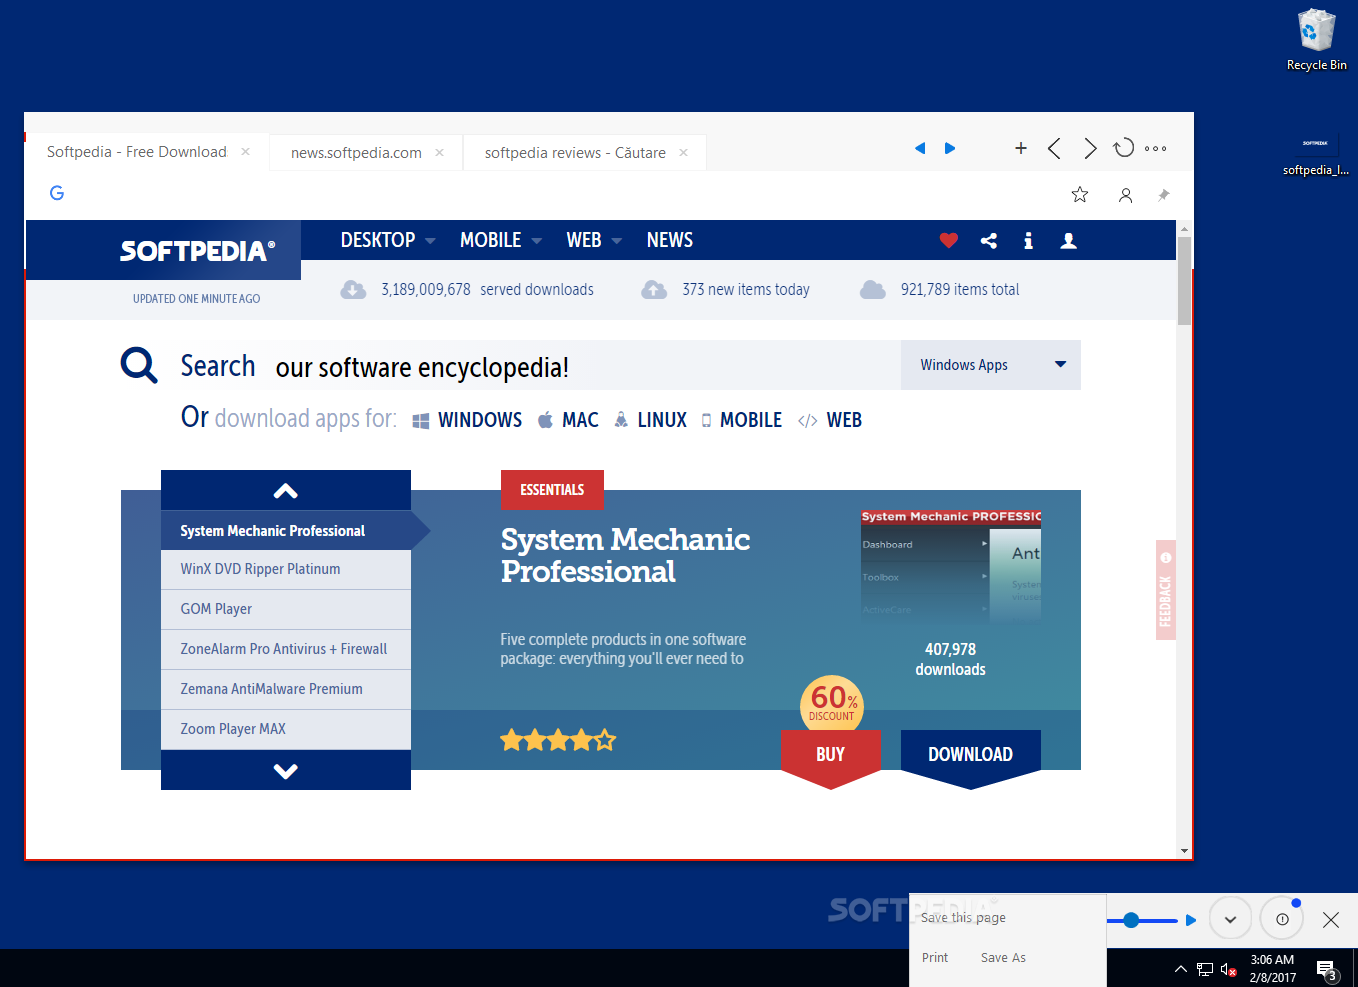Click the pin icon in browser toolbar
The height and width of the screenshot is (987, 1358).
tap(1163, 195)
